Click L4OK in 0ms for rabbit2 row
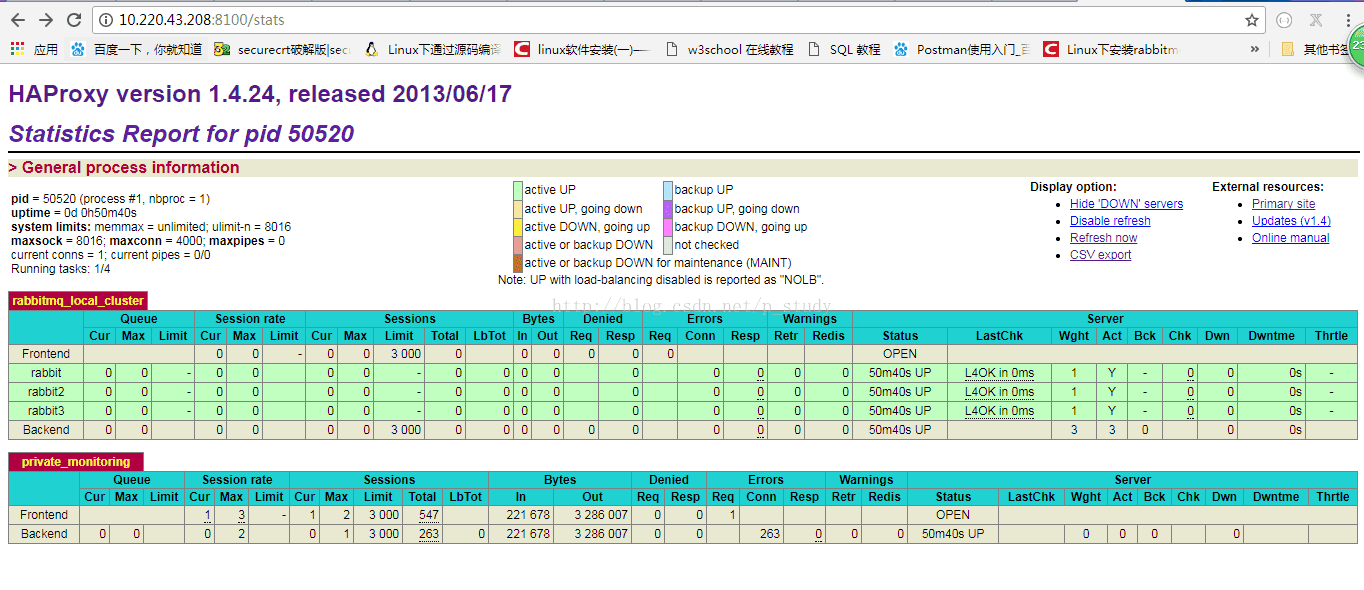Image resolution: width=1364 pixels, height=590 pixels. 999,392
